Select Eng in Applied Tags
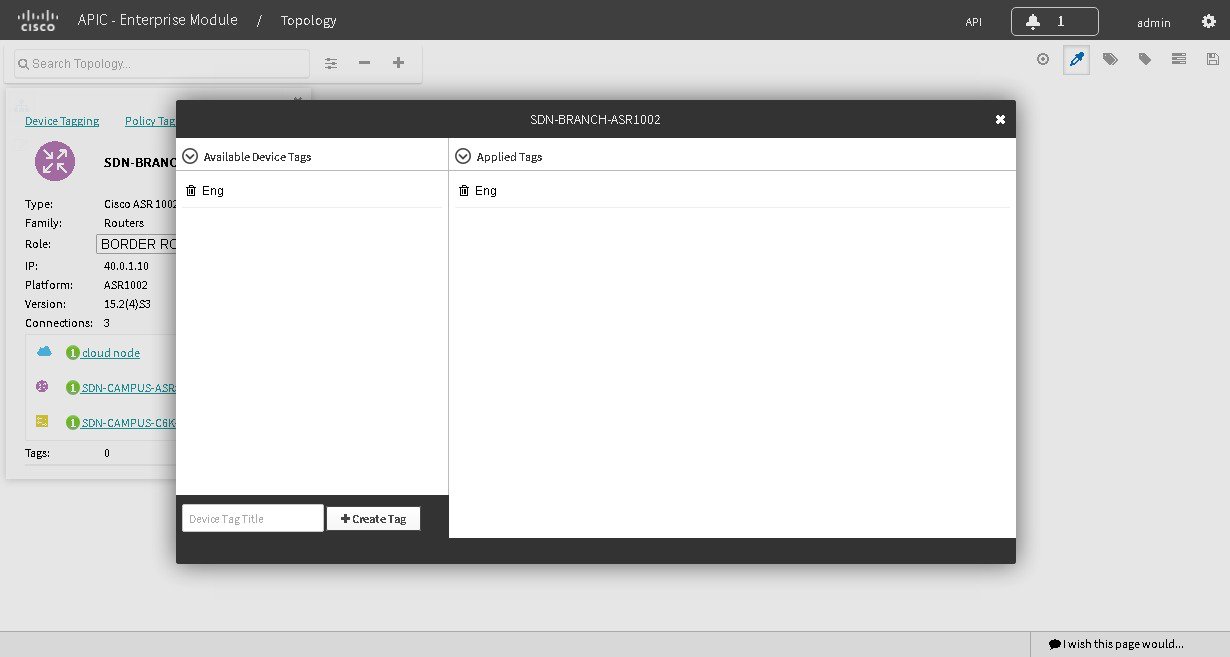 [x=486, y=190]
